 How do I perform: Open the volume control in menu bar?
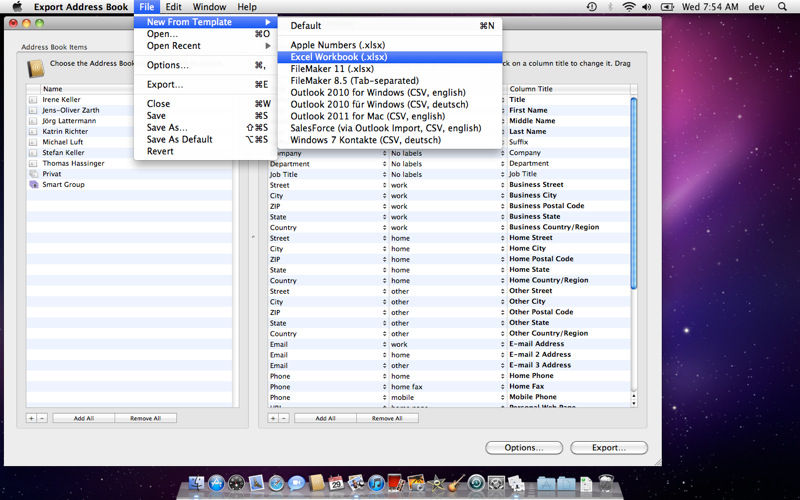tap(647, 7)
